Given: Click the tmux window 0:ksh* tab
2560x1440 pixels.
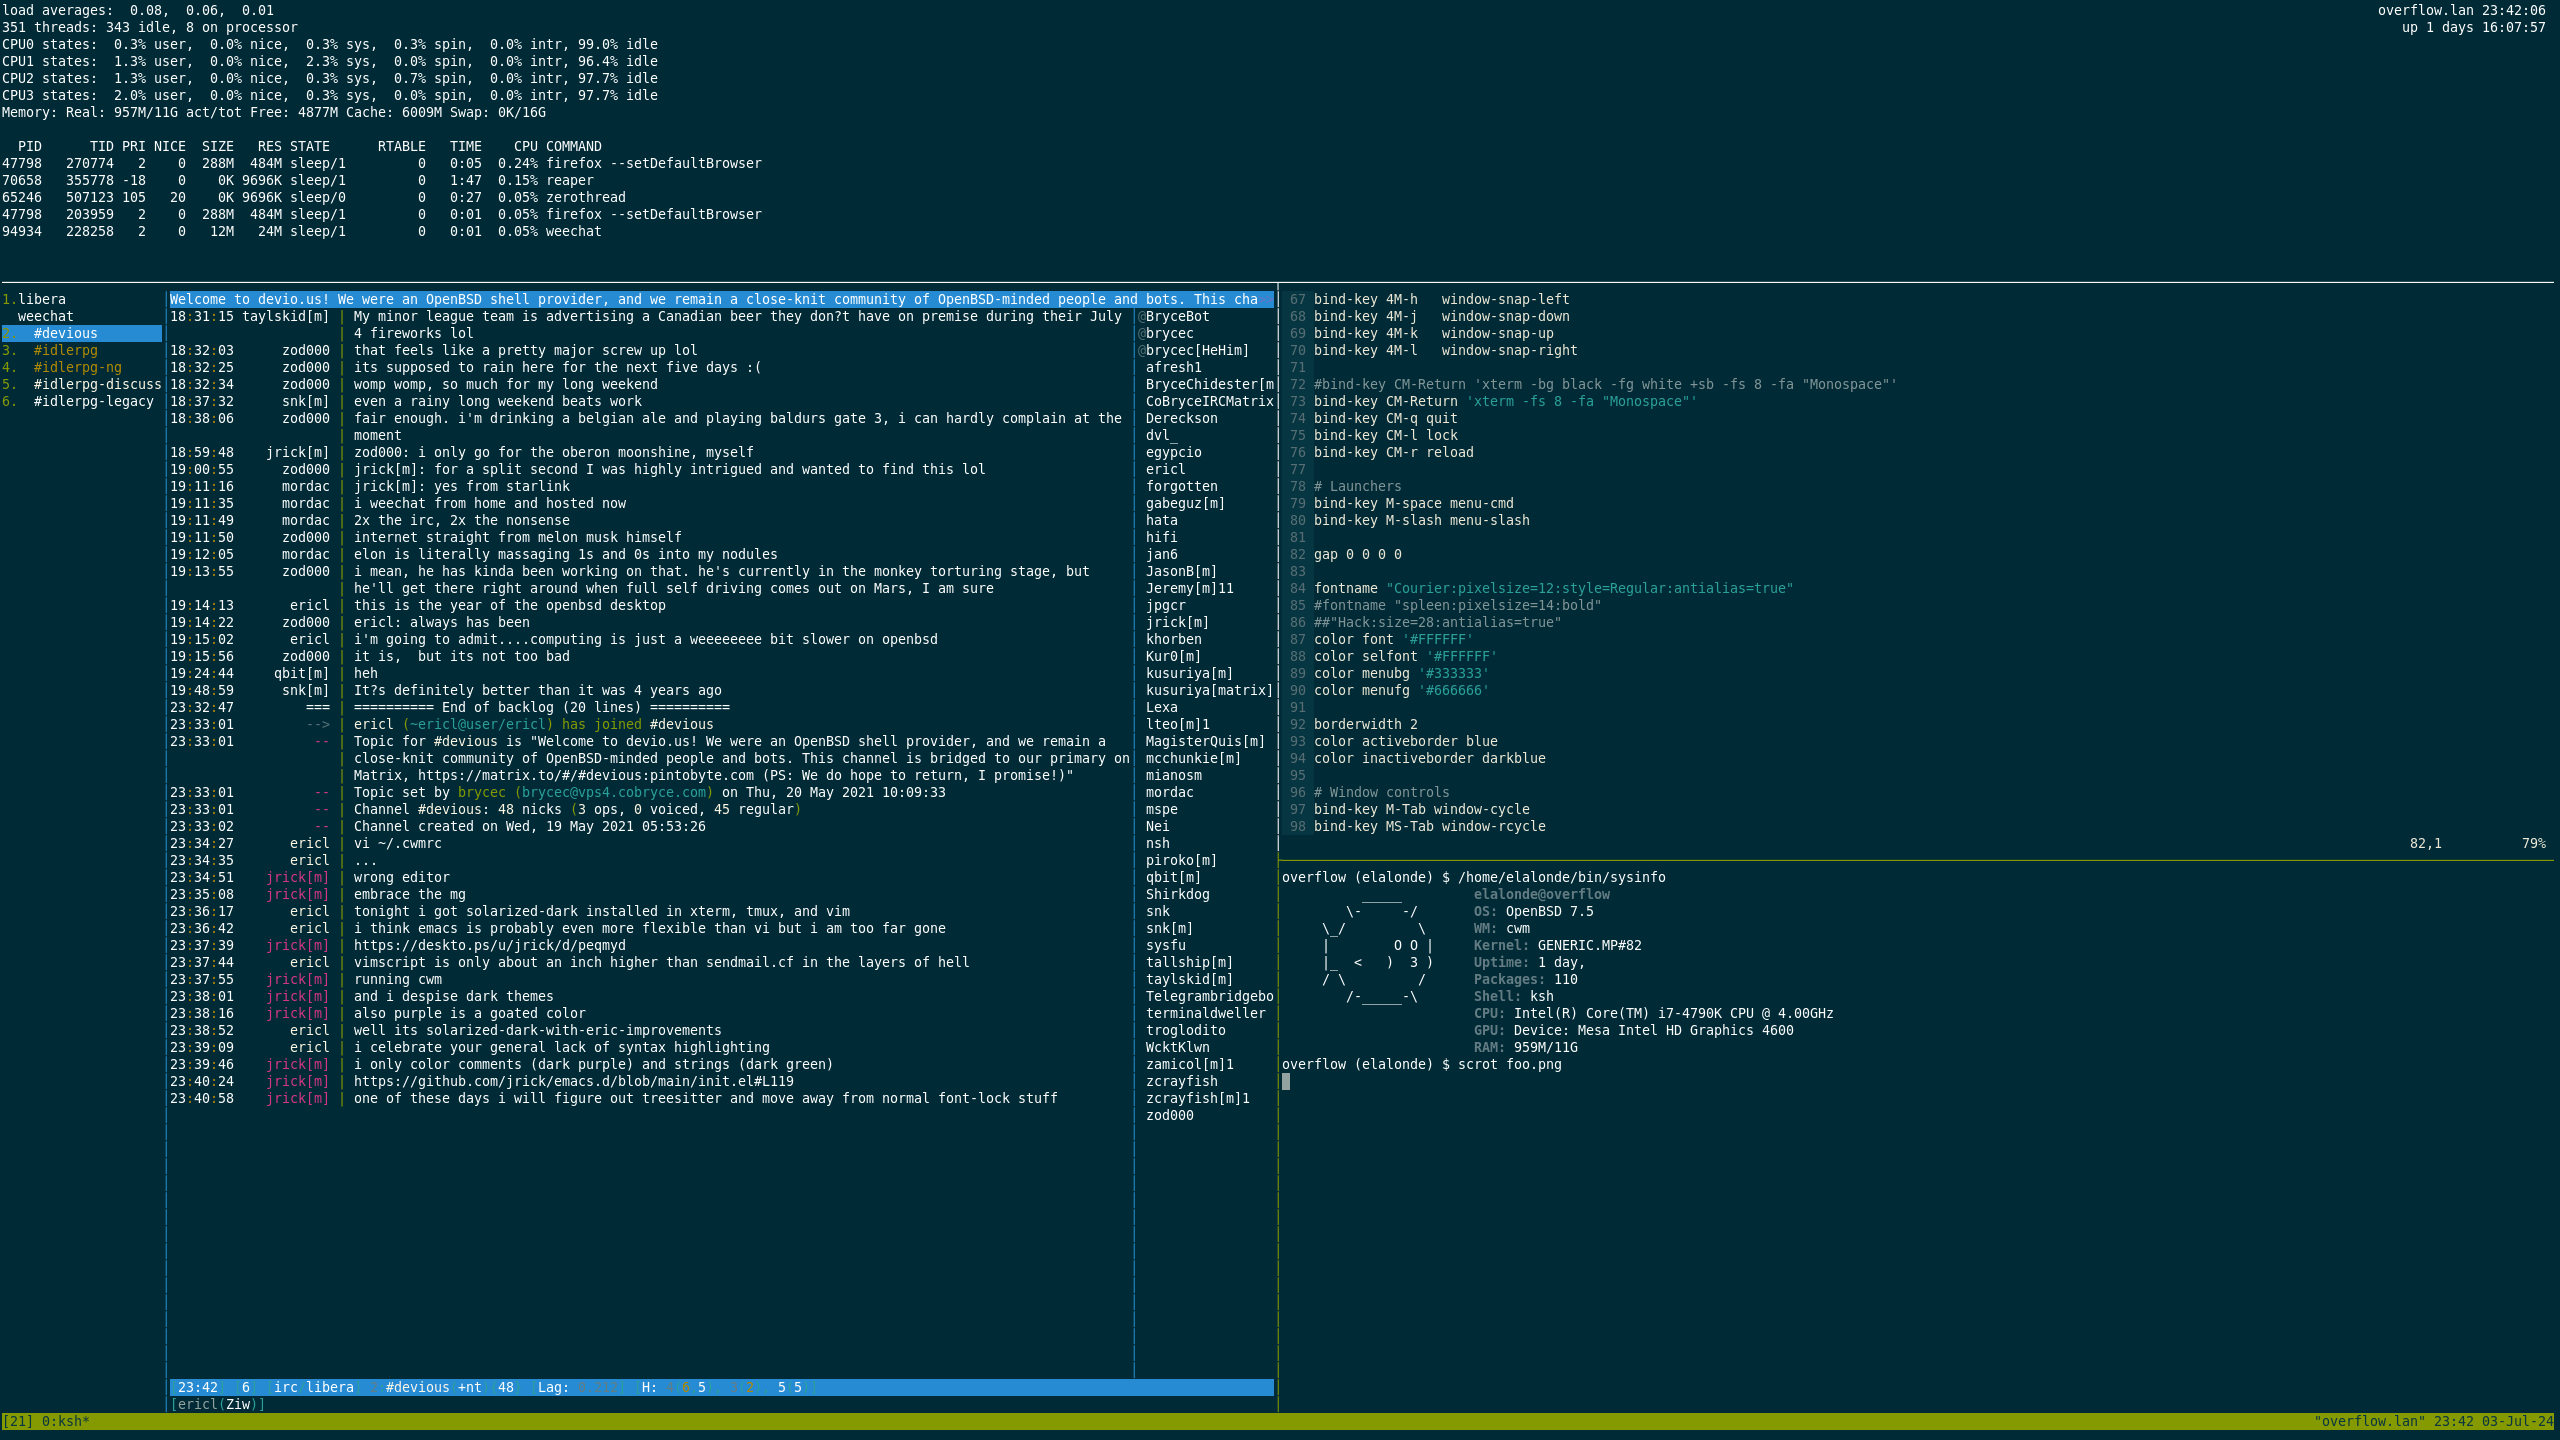Looking at the screenshot, I should 66,1421.
